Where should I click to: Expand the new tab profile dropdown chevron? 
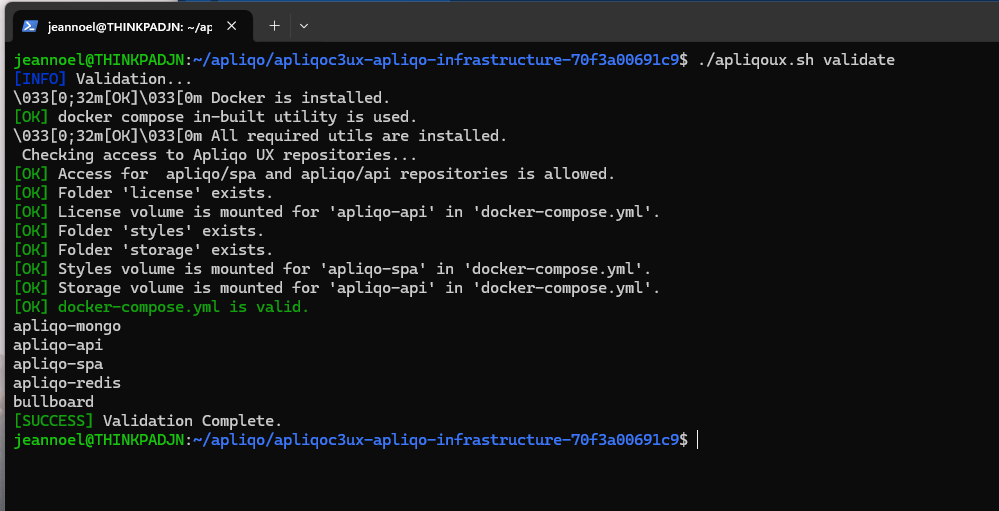[x=304, y=26]
